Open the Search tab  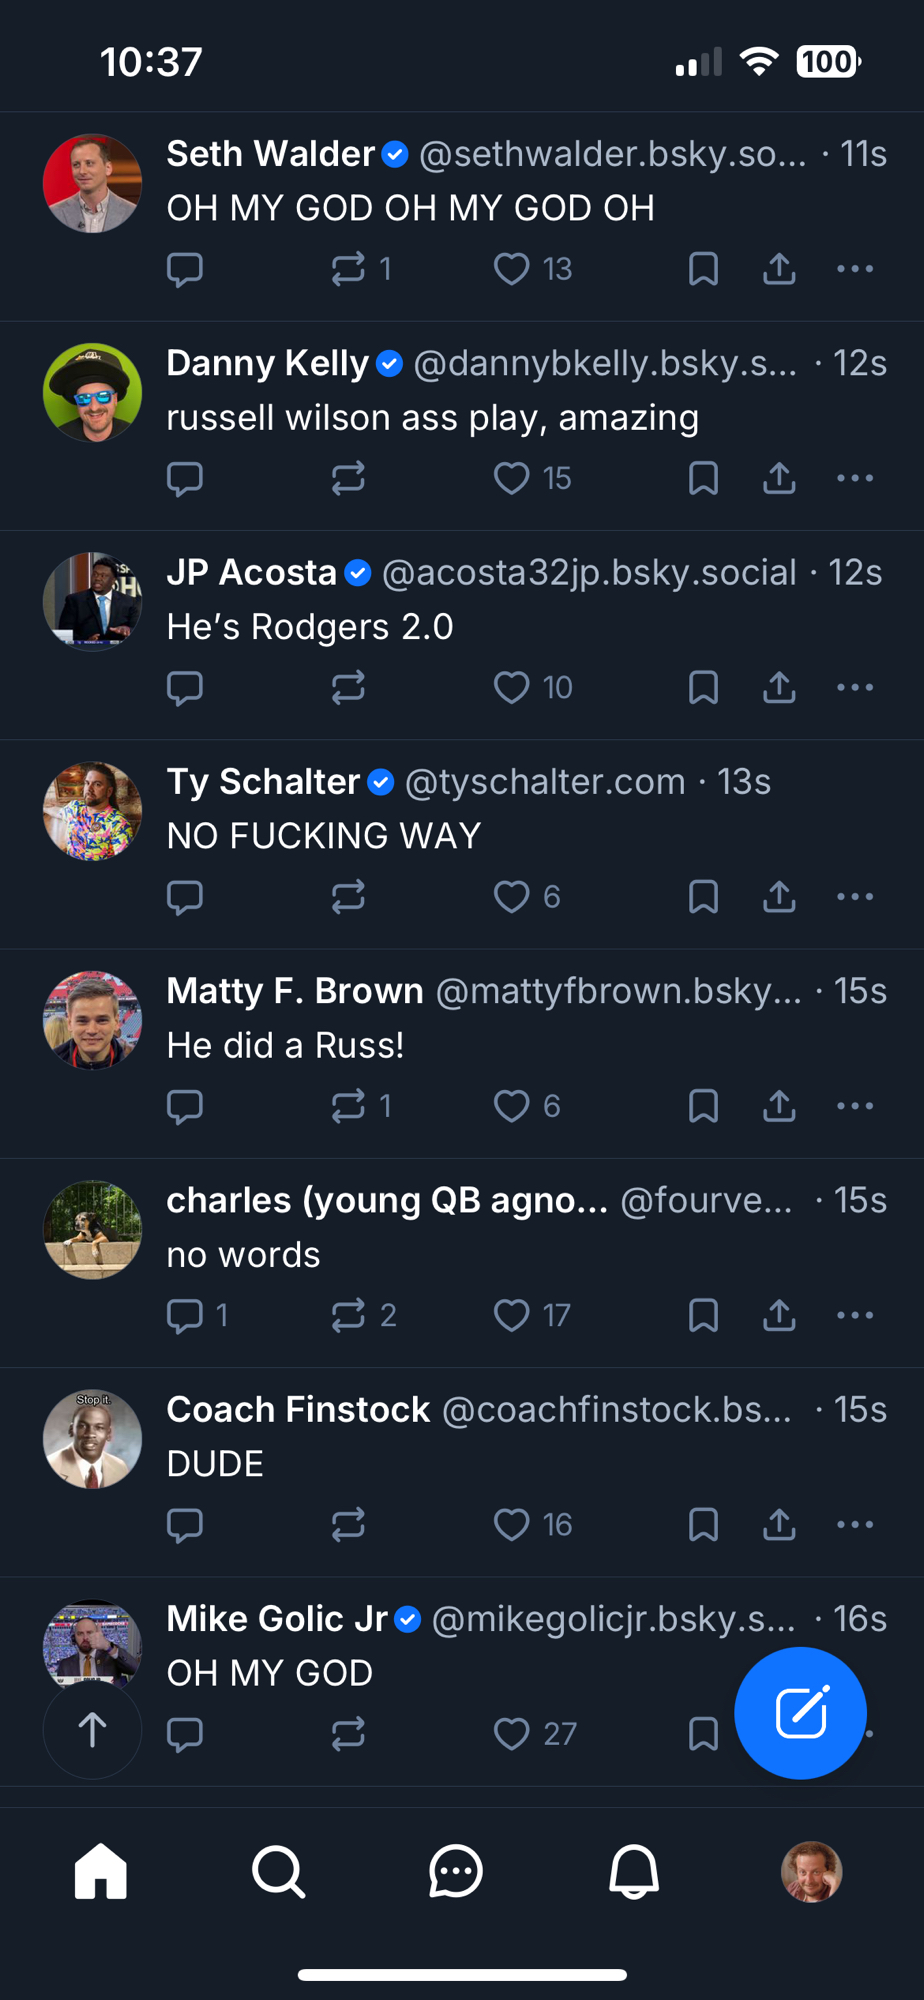click(x=278, y=1871)
